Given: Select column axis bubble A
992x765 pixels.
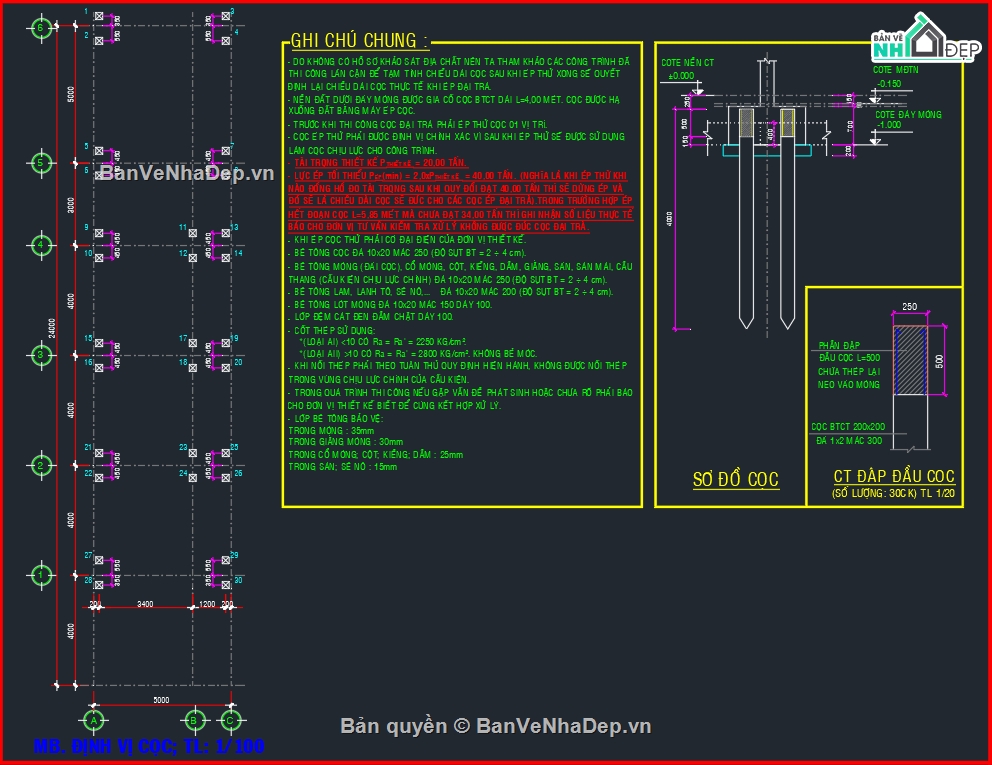Looking at the screenshot, I should (x=93, y=719).
